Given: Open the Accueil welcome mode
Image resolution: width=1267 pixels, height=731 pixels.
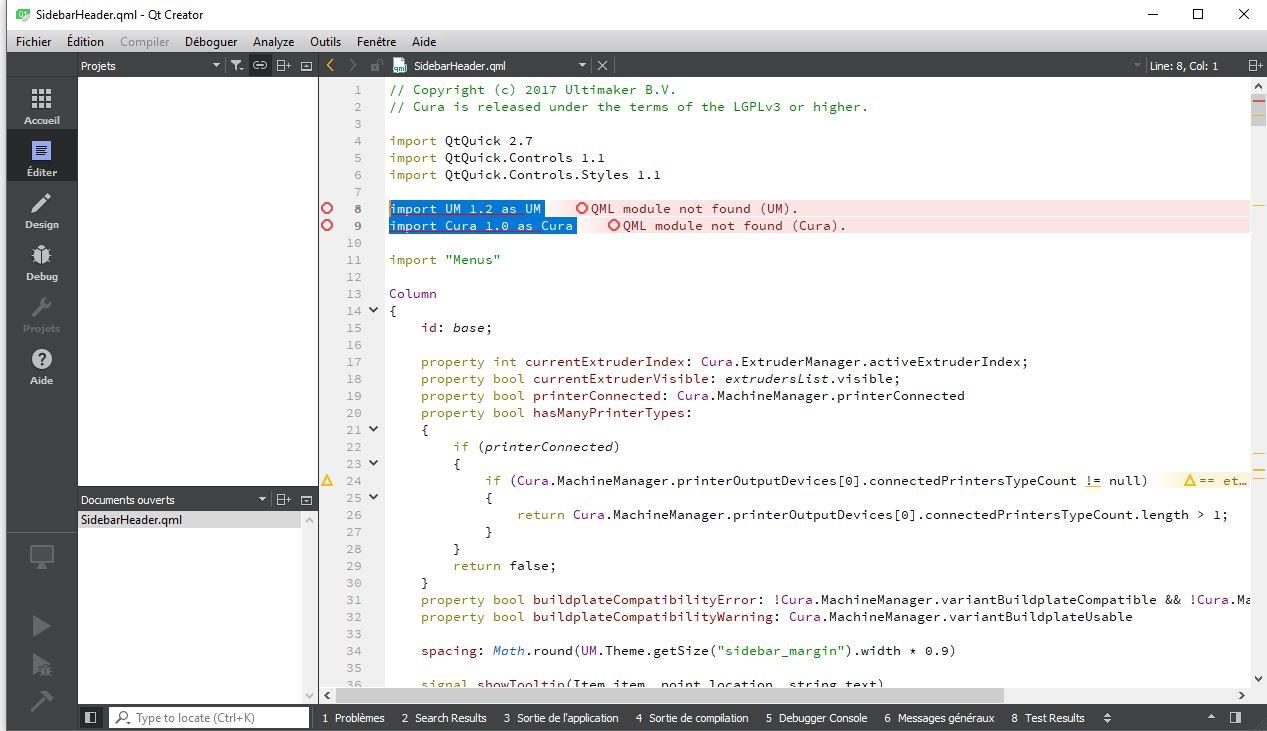Looking at the screenshot, I should click(x=41, y=105).
